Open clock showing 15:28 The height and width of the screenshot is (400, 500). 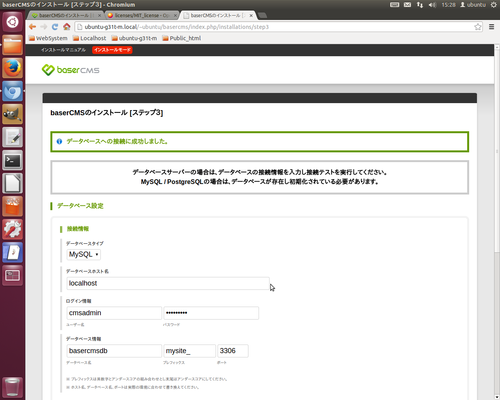tap(448, 5)
